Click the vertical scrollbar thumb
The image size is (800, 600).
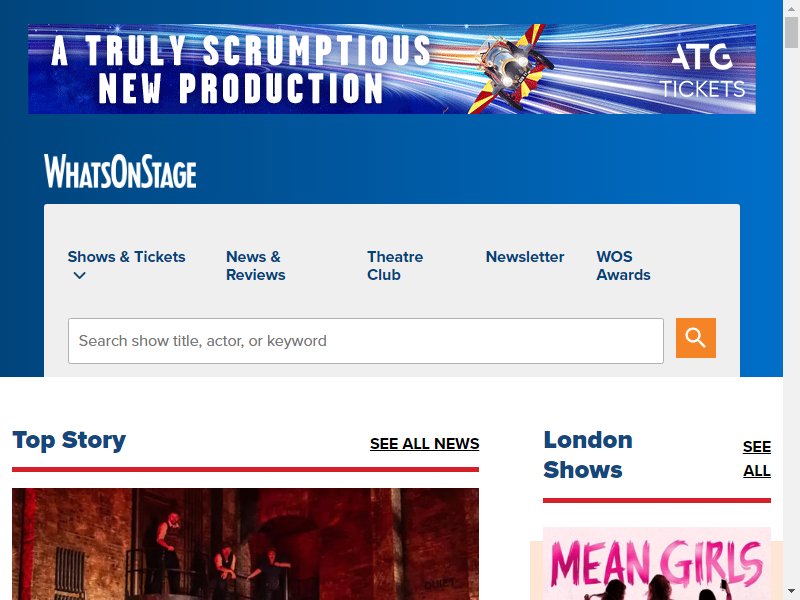[791, 33]
